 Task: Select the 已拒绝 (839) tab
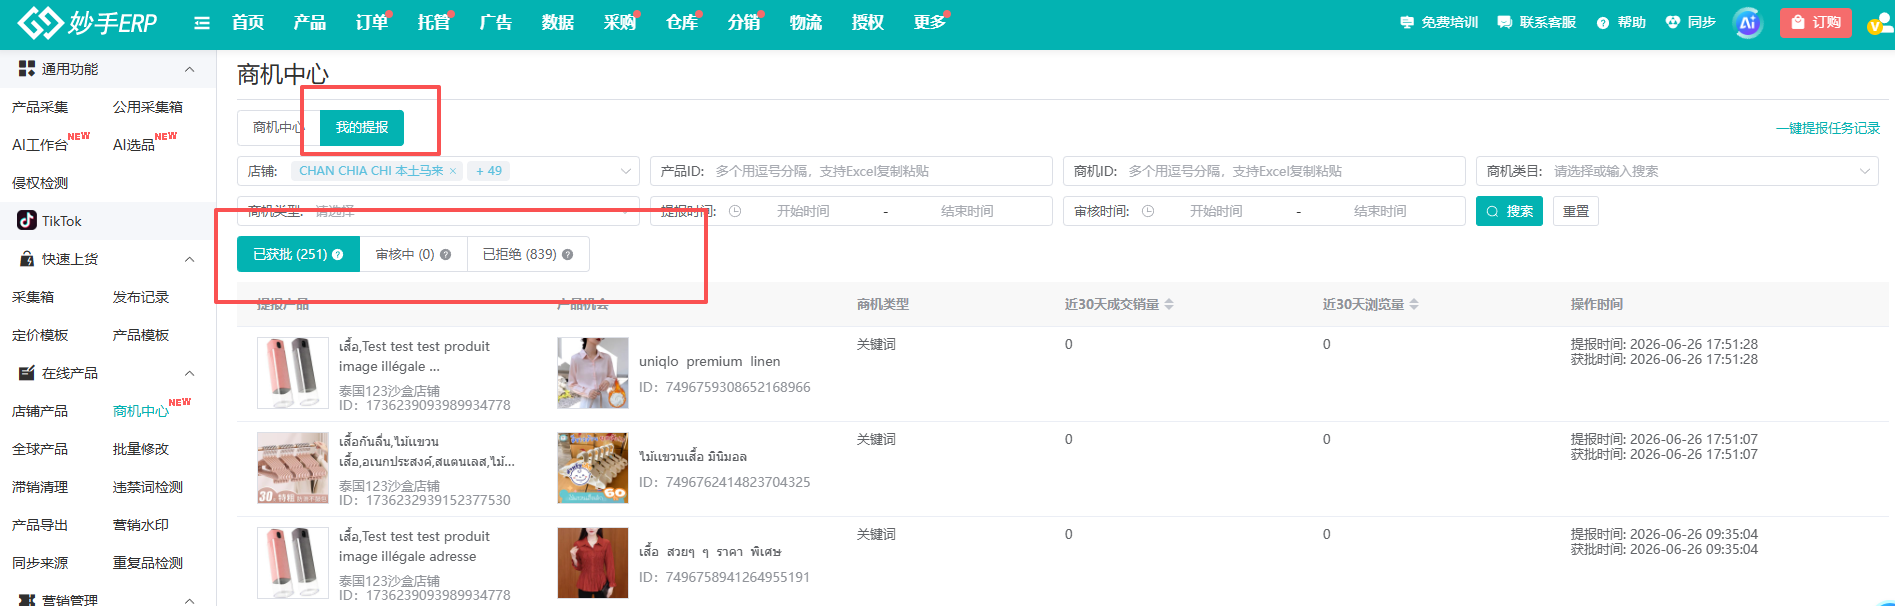click(x=528, y=254)
